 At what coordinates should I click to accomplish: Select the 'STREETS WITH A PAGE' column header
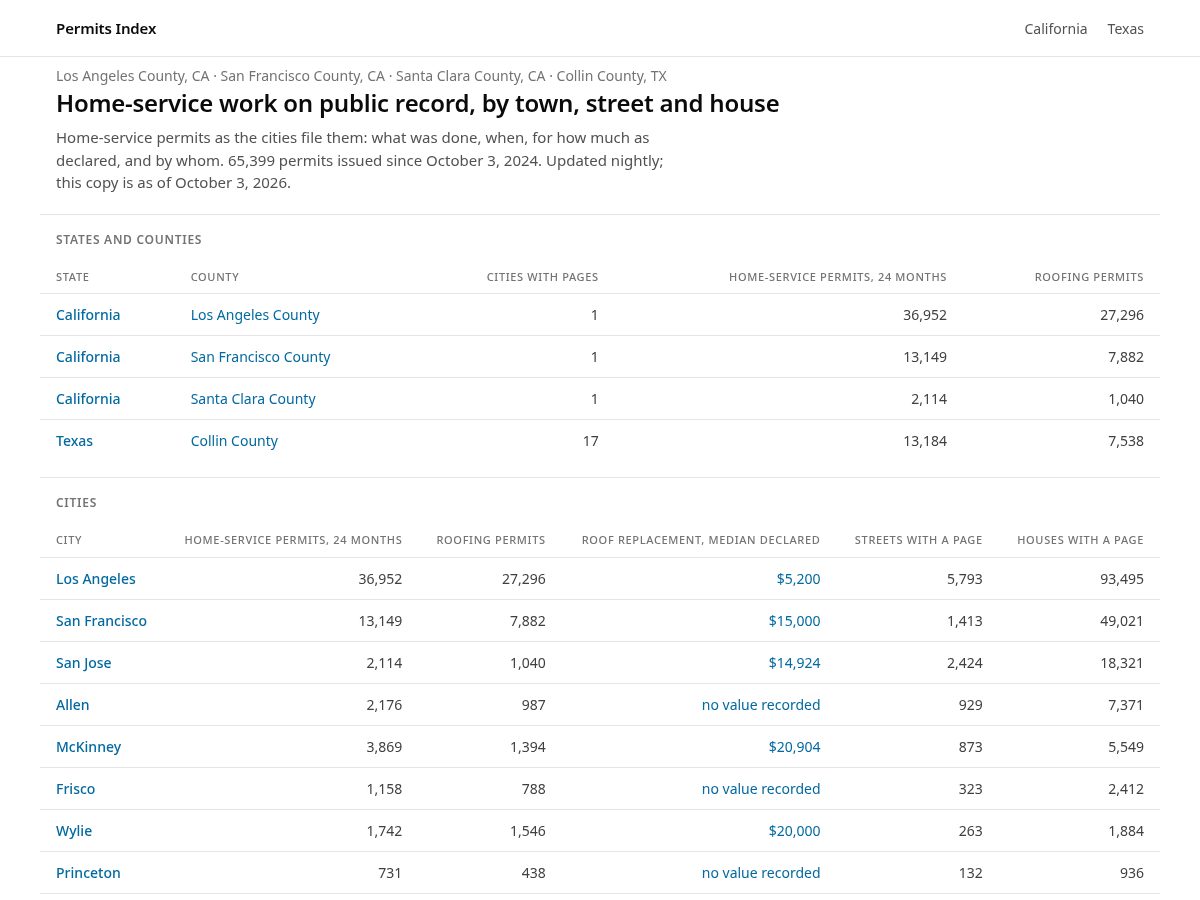point(918,540)
